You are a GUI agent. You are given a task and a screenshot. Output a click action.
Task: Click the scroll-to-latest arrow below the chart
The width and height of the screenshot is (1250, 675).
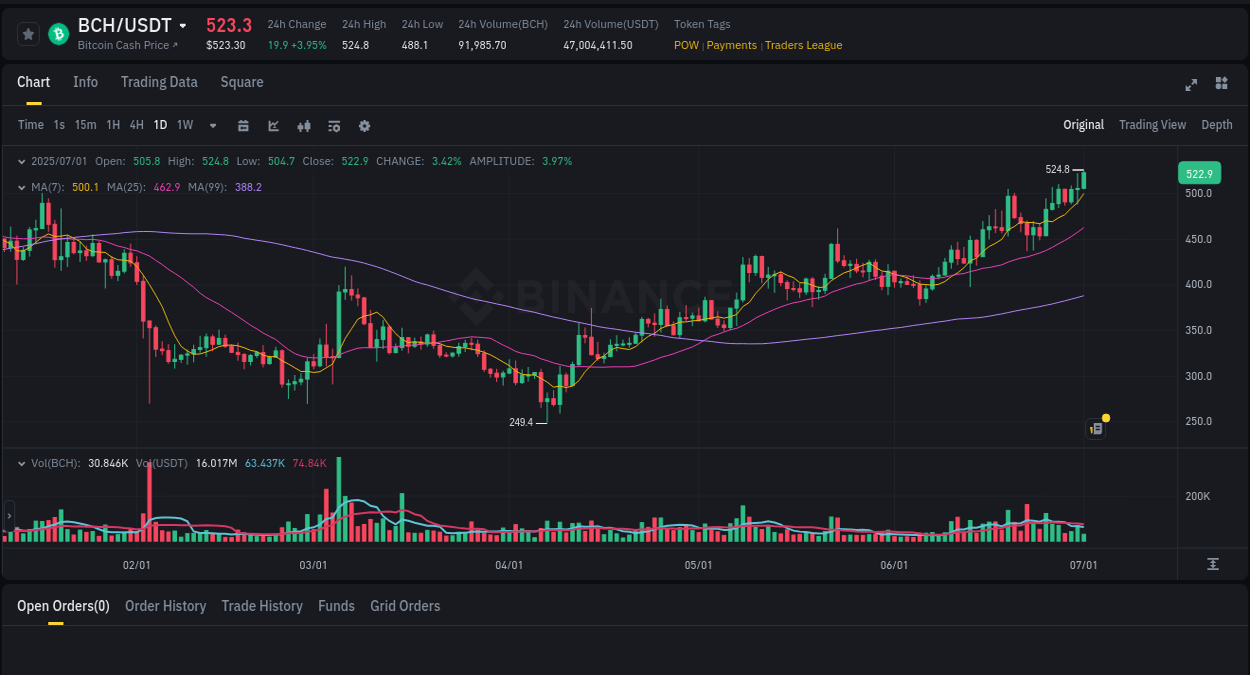tap(1214, 565)
